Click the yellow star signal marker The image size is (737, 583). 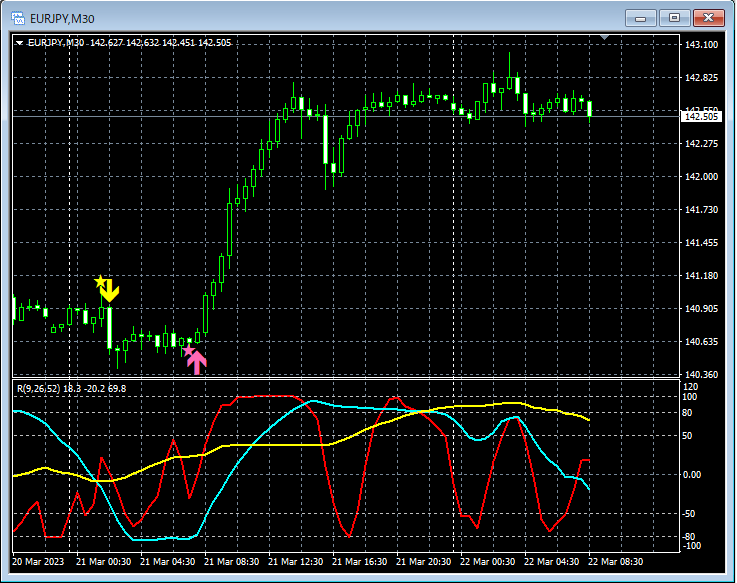[x=100, y=282]
